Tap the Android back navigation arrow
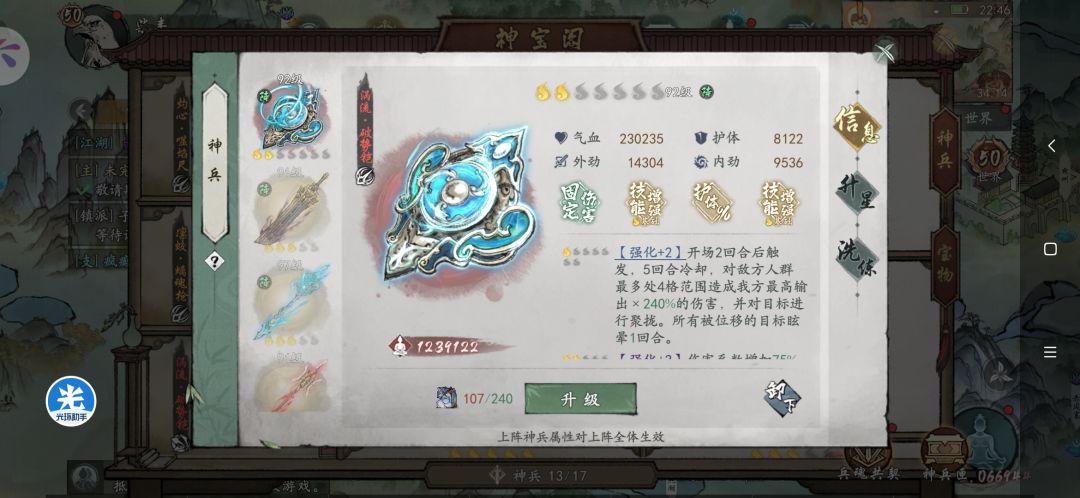Viewport: 1080px width, 498px height. click(1051, 145)
